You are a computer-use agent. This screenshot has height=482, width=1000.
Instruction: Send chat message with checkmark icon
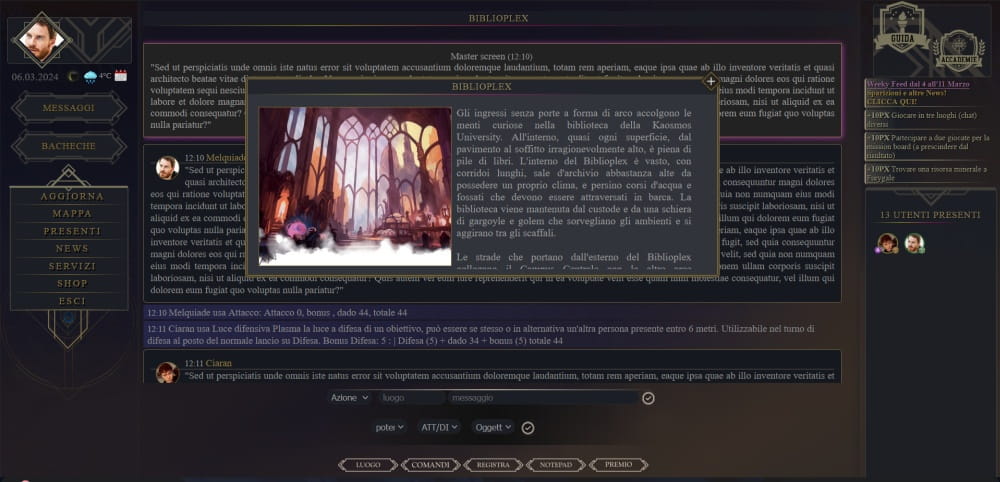(648, 398)
